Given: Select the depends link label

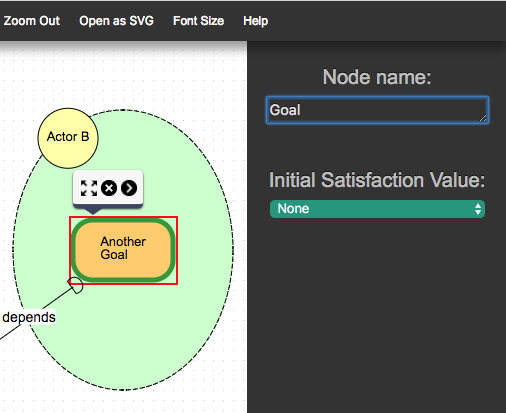Looking at the screenshot, I should 29,317.
